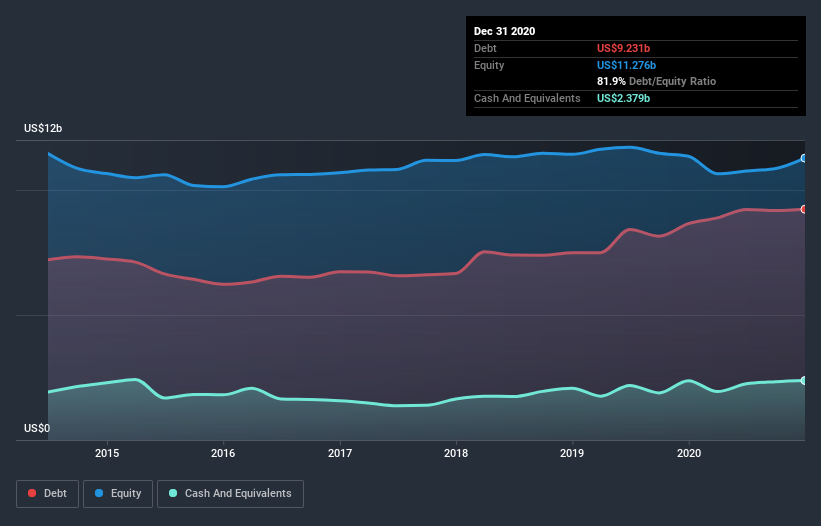Click the Dec 31 2020 tooltip date
This screenshot has height=526, width=821.
coord(504,31)
